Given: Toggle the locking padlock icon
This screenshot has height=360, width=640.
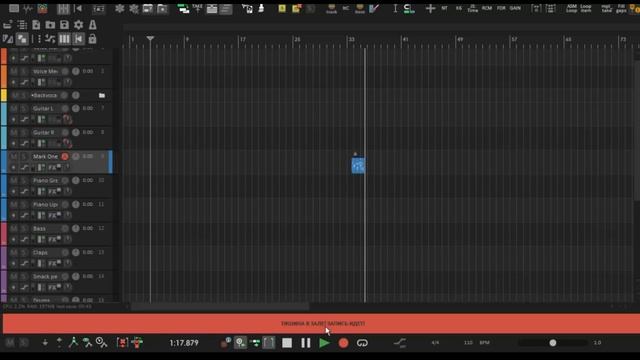Looking at the screenshot, I should click(x=92, y=39).
